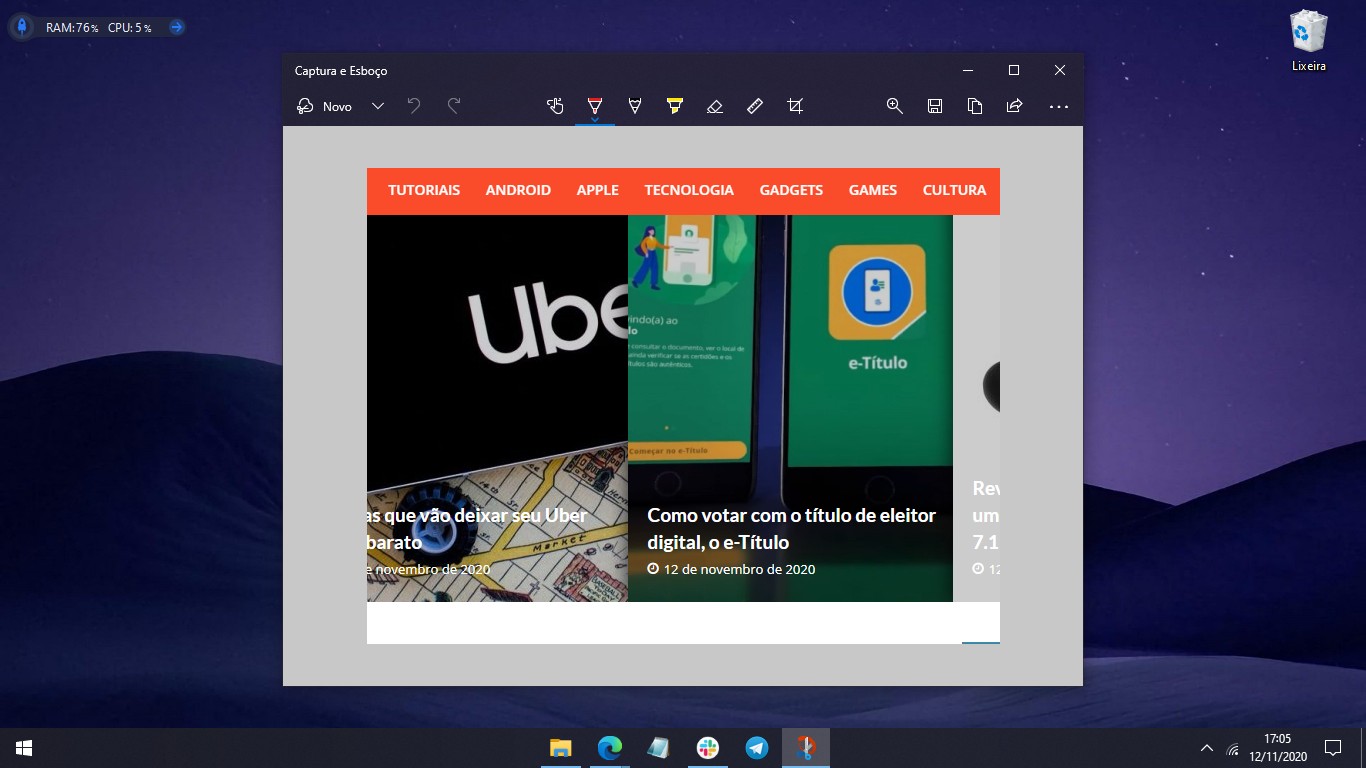Open the notification action center

coord(1332,748)
